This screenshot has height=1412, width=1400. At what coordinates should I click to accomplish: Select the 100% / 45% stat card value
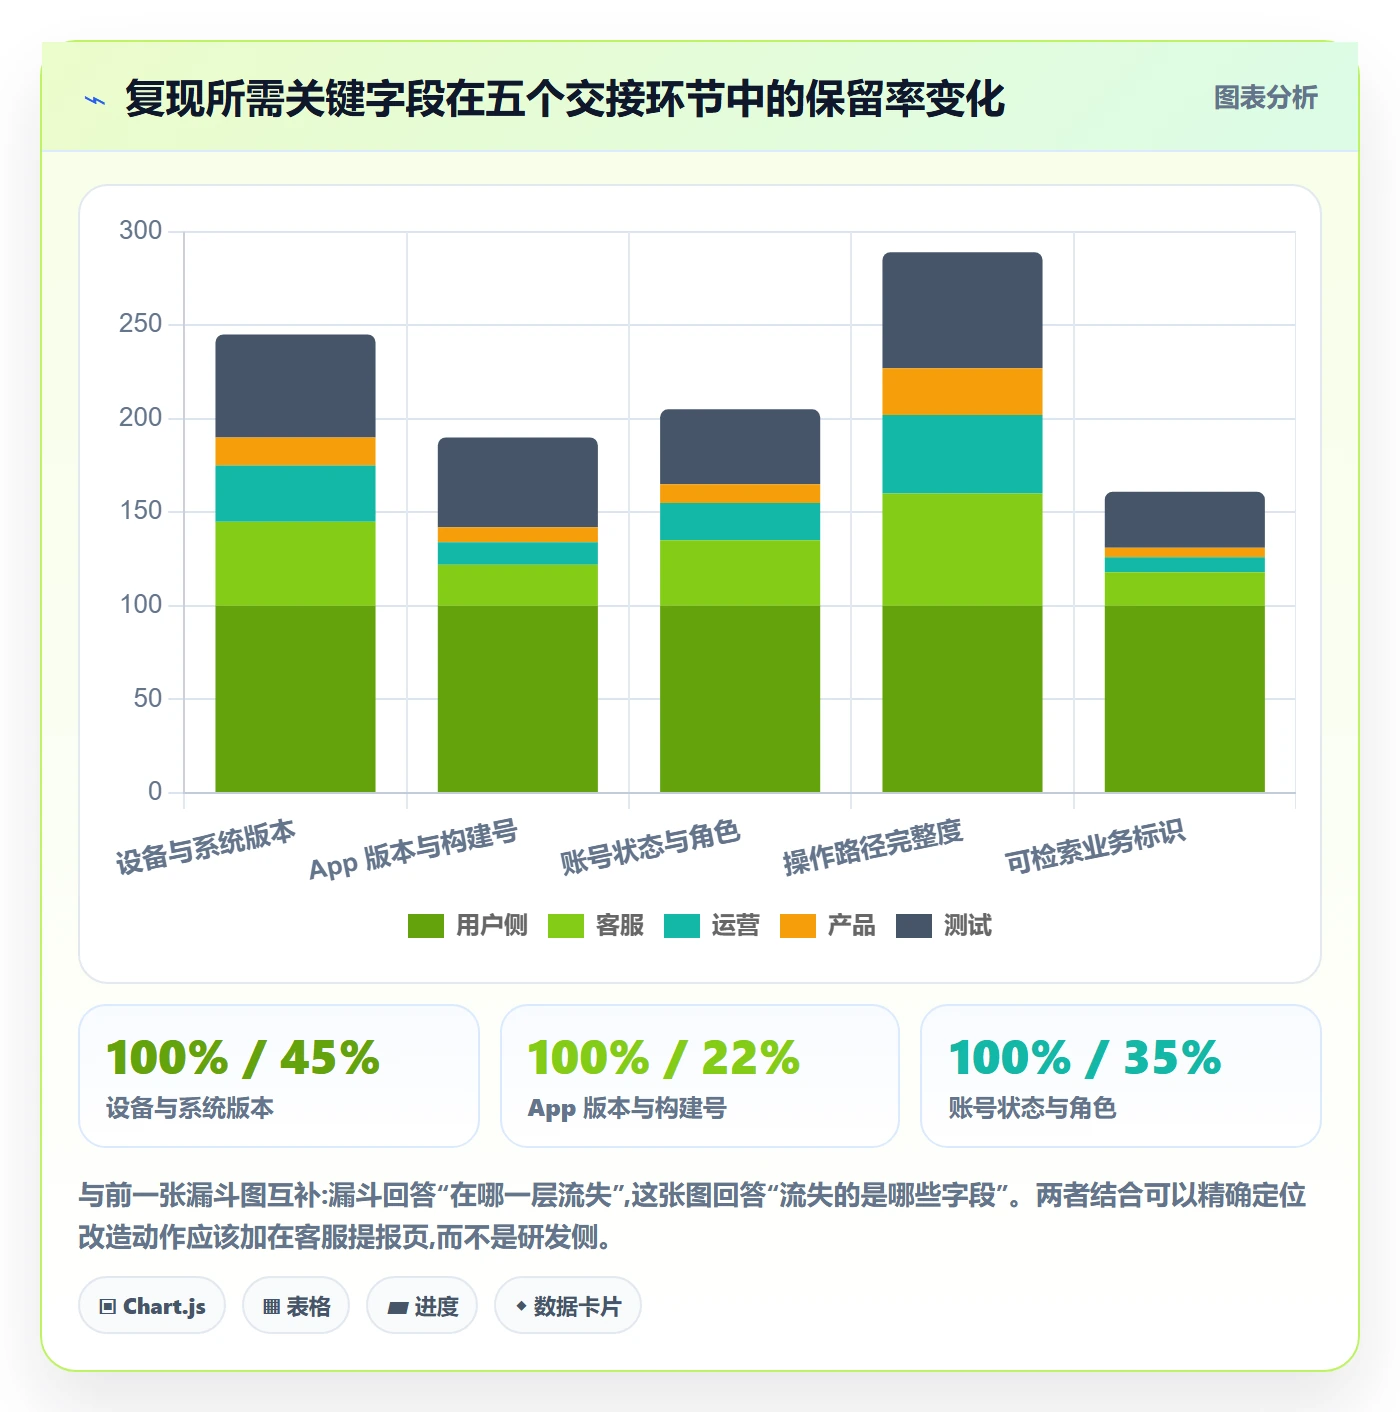tap(243, 1058)
